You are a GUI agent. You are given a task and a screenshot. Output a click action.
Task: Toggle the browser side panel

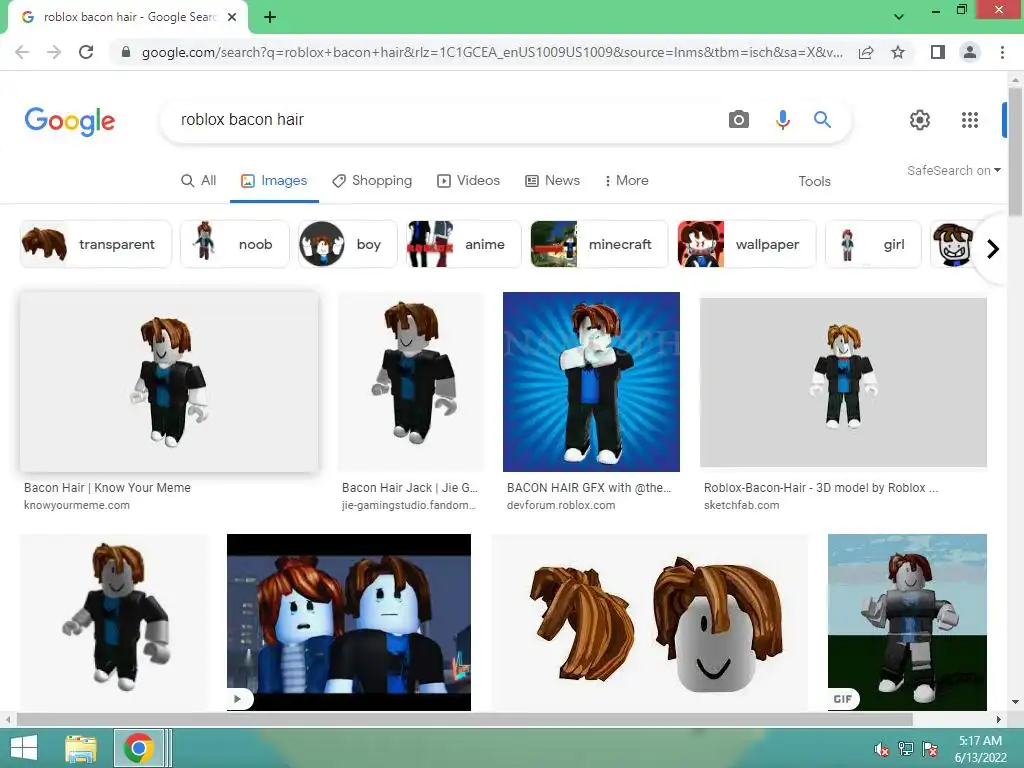click(x=938, y=52)
